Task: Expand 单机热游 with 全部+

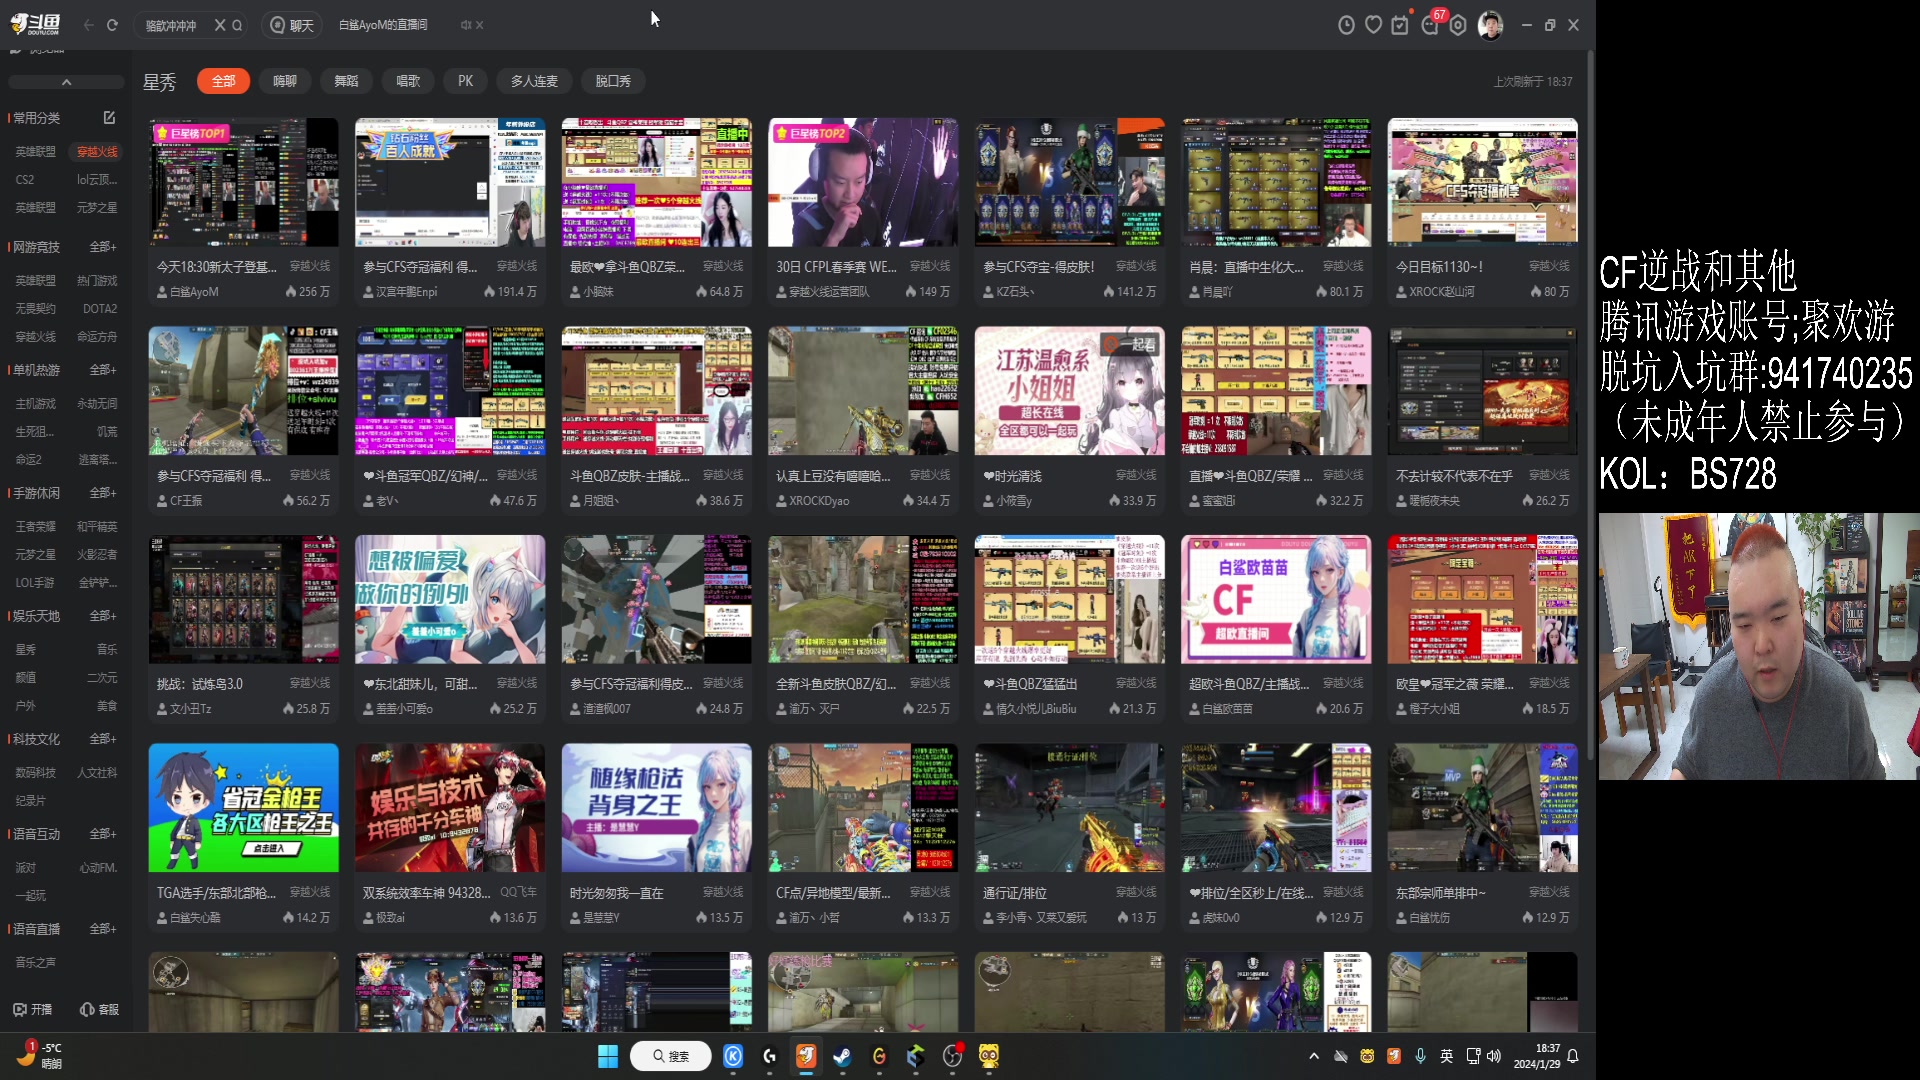Action: [103, 370]
